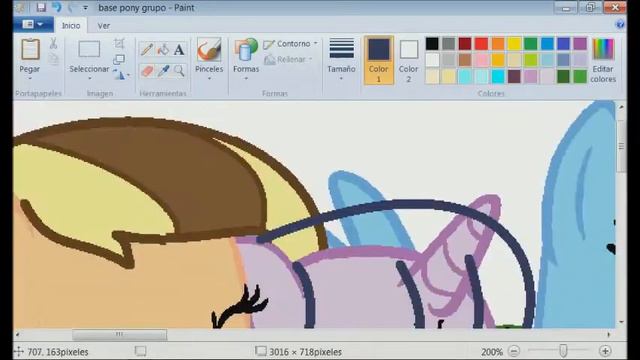Click the scroll down arrow of vertical scrollbar
This screenshot has height=360, width=640.
point(621,322)
